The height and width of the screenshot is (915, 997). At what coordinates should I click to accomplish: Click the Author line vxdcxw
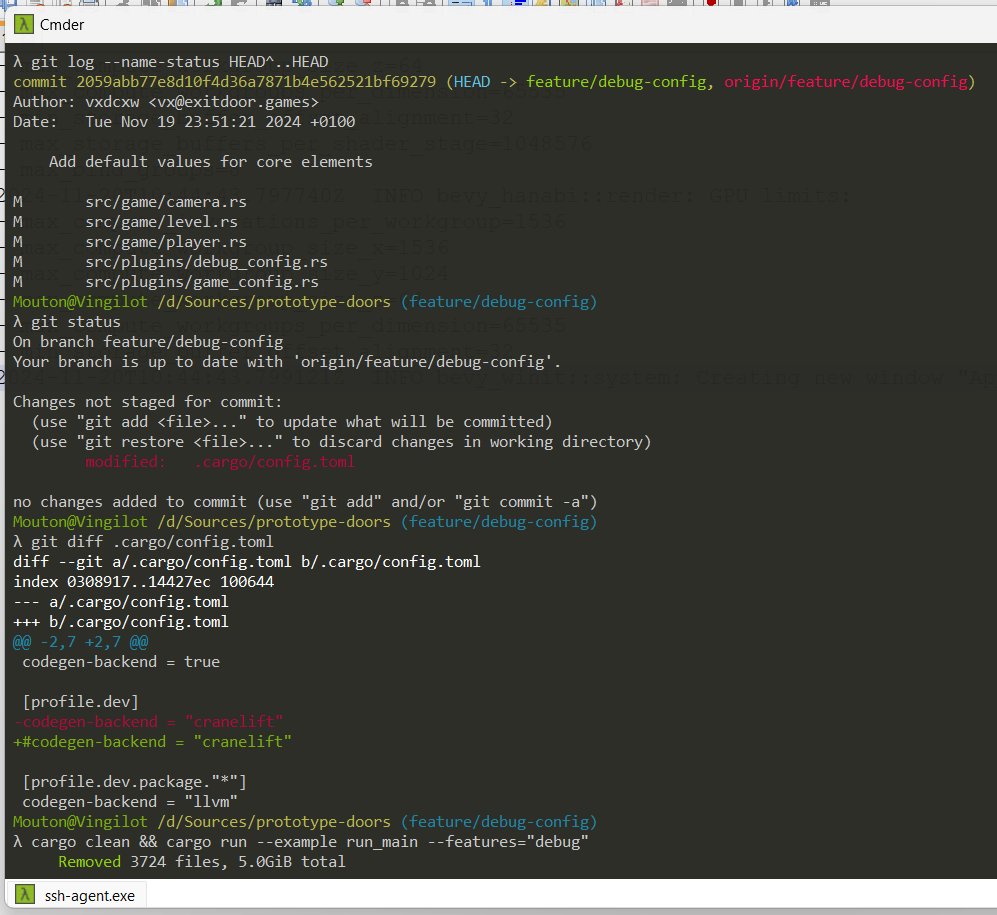coord(166,102)
